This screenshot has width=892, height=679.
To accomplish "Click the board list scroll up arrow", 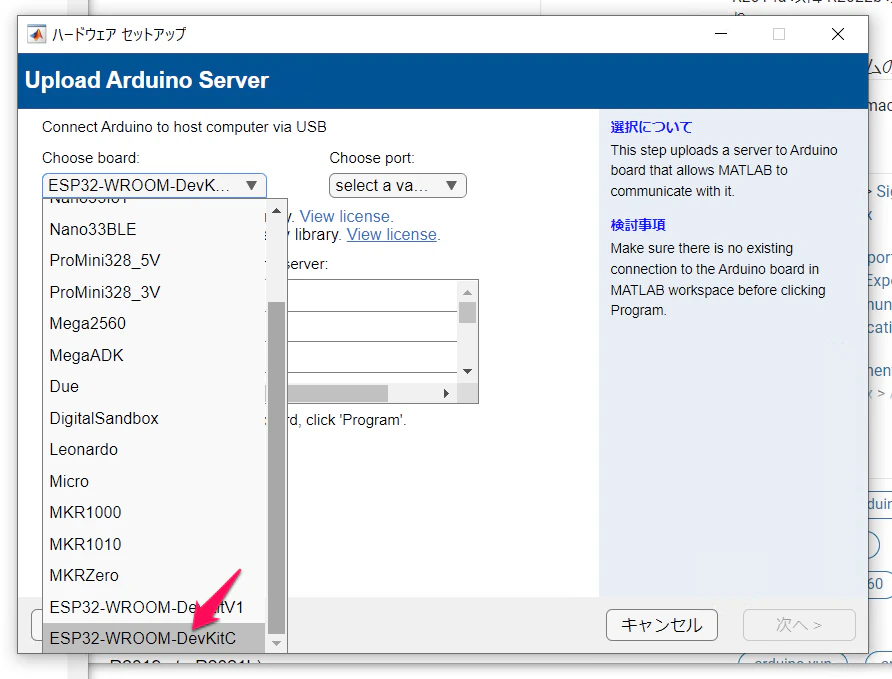I will [276, 211].
